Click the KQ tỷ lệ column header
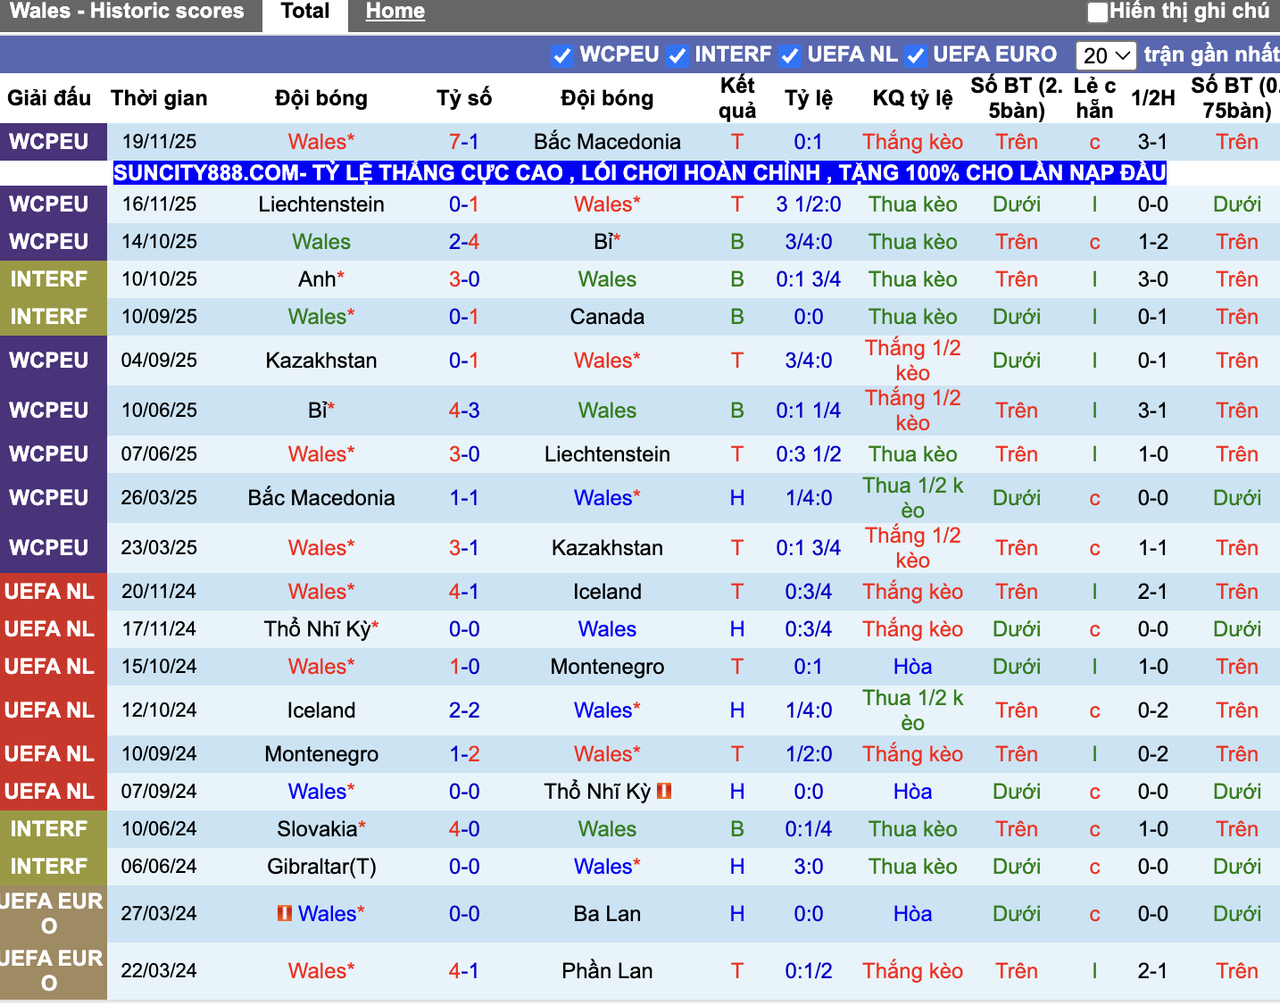 912,98
